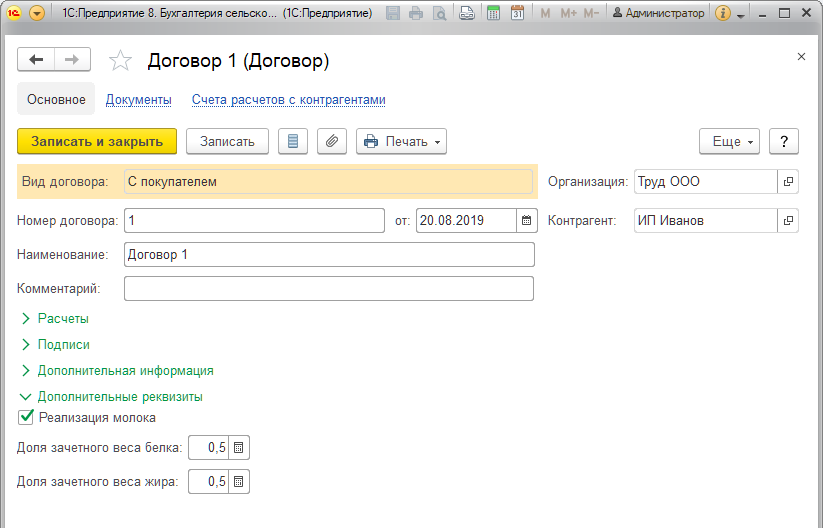Switch to the Основное tab
Viewport: 823px width, 528px height.
(56, 99)
